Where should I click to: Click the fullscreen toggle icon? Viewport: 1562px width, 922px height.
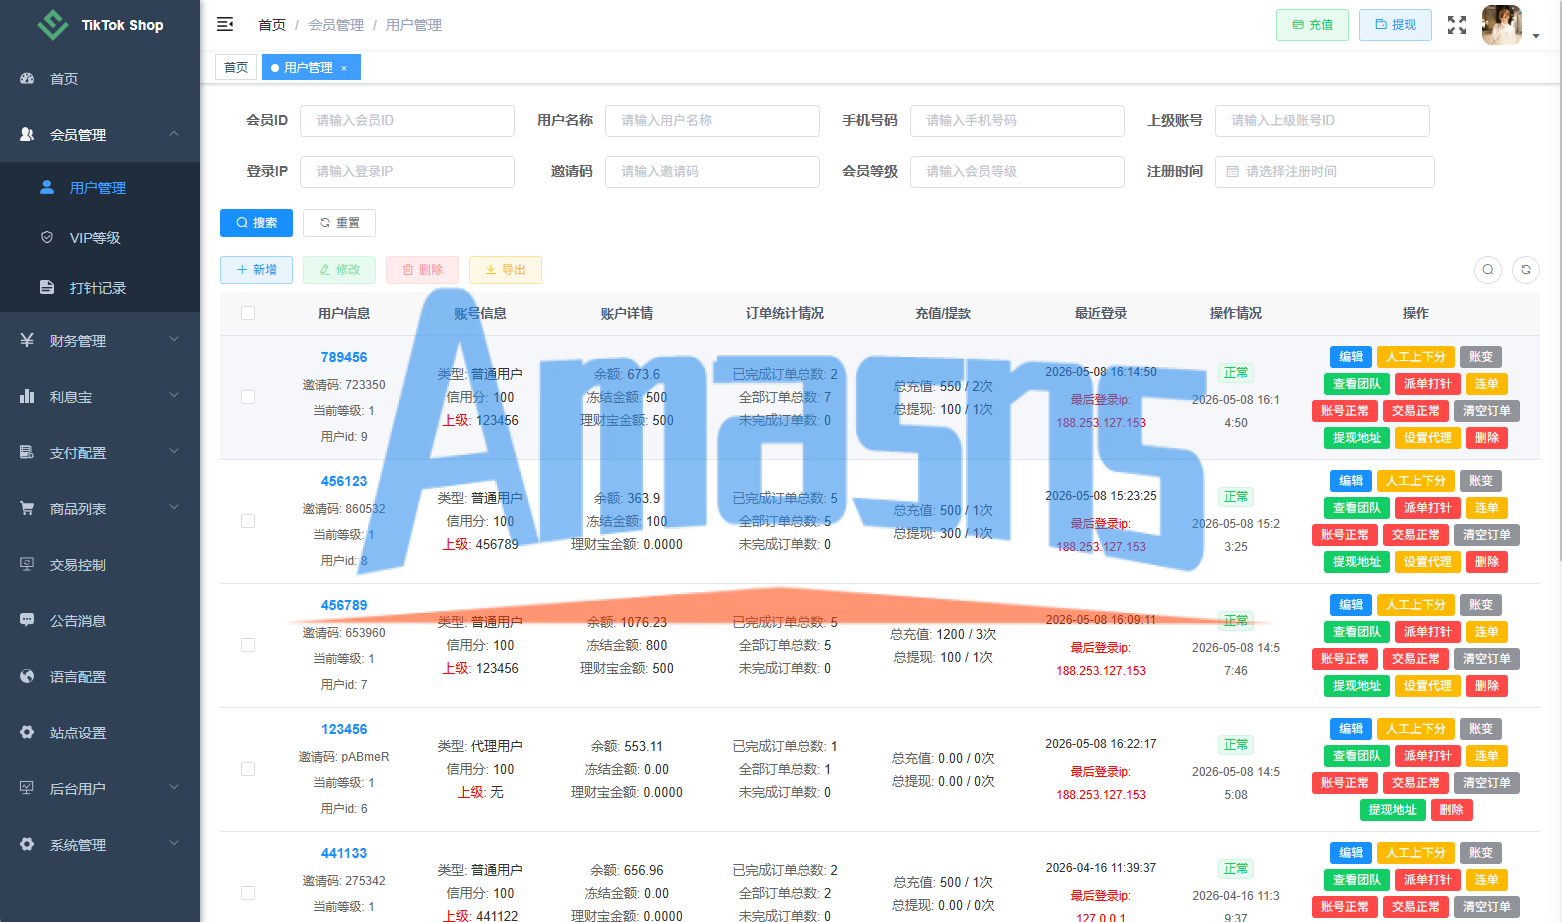[x=1457, y=25]
